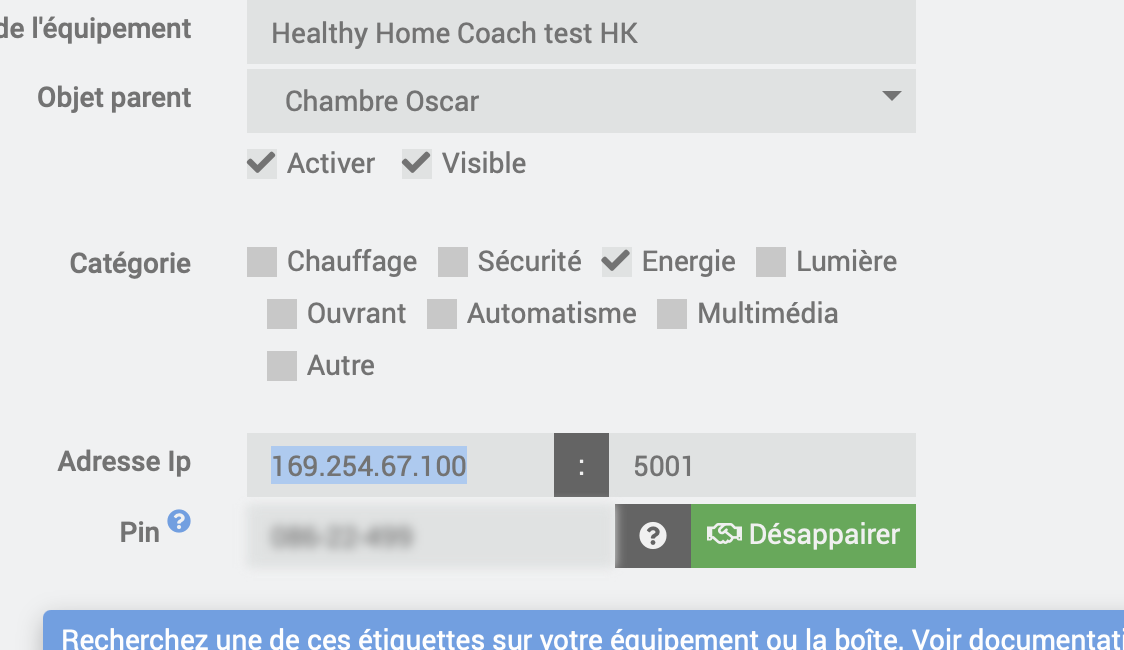This screenshot has width=1124, height=650.
Task: Check the Multimédia category box
Action: 672,314
